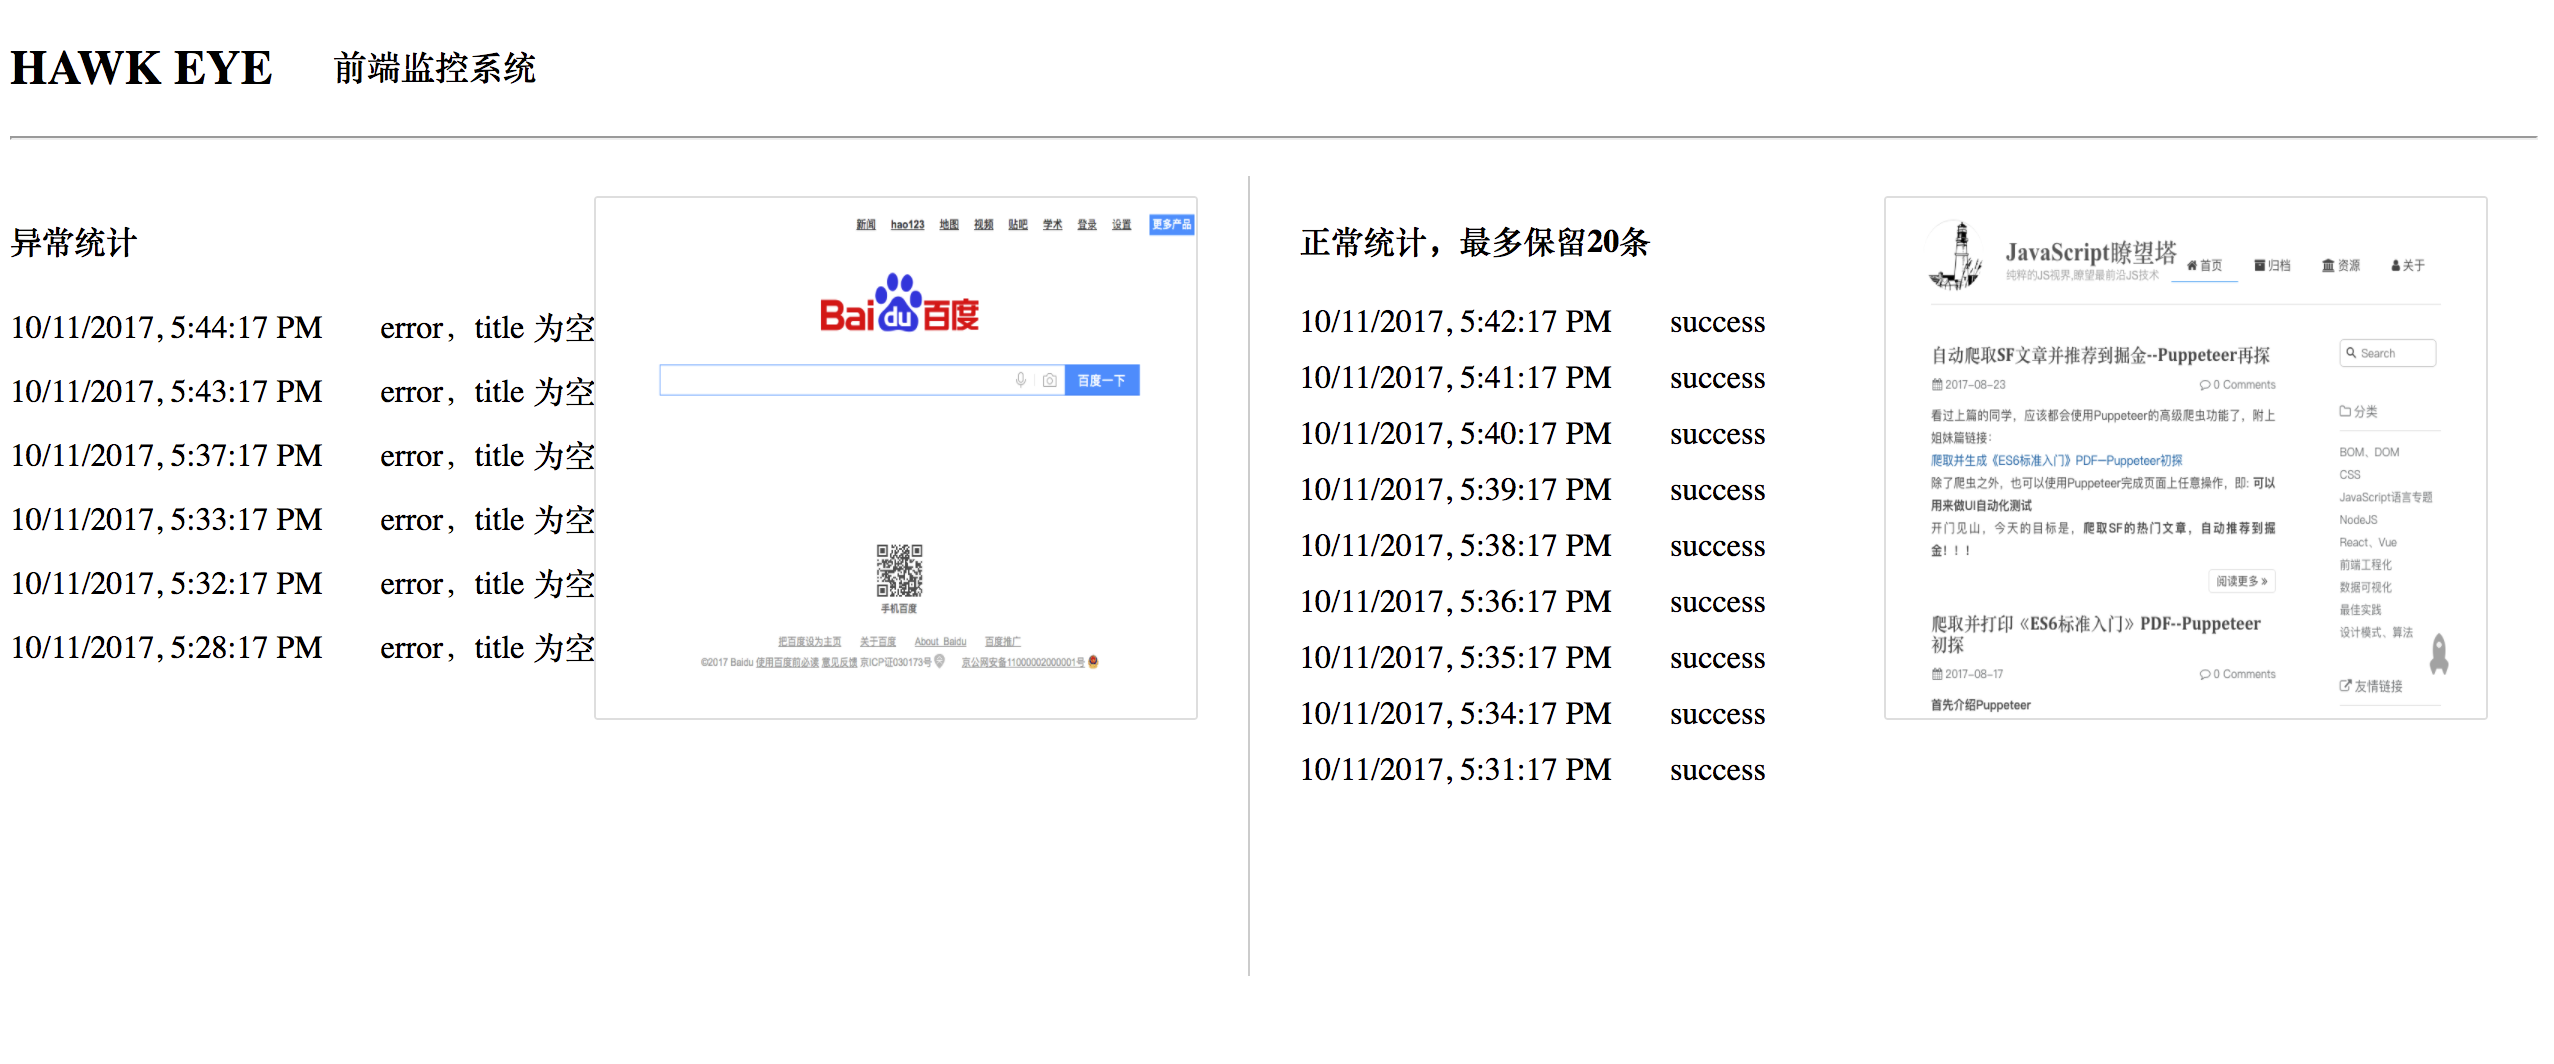Click the 前端监控系统 subtitle text

click(x=434, y=68)
